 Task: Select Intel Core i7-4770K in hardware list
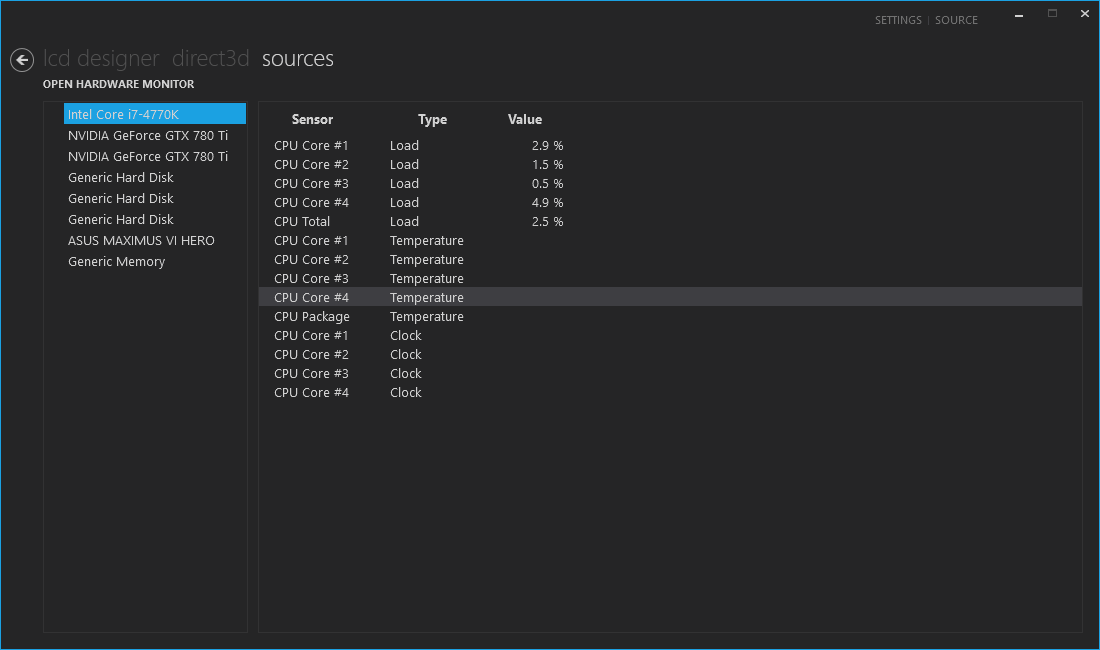(x=155, y=114)
